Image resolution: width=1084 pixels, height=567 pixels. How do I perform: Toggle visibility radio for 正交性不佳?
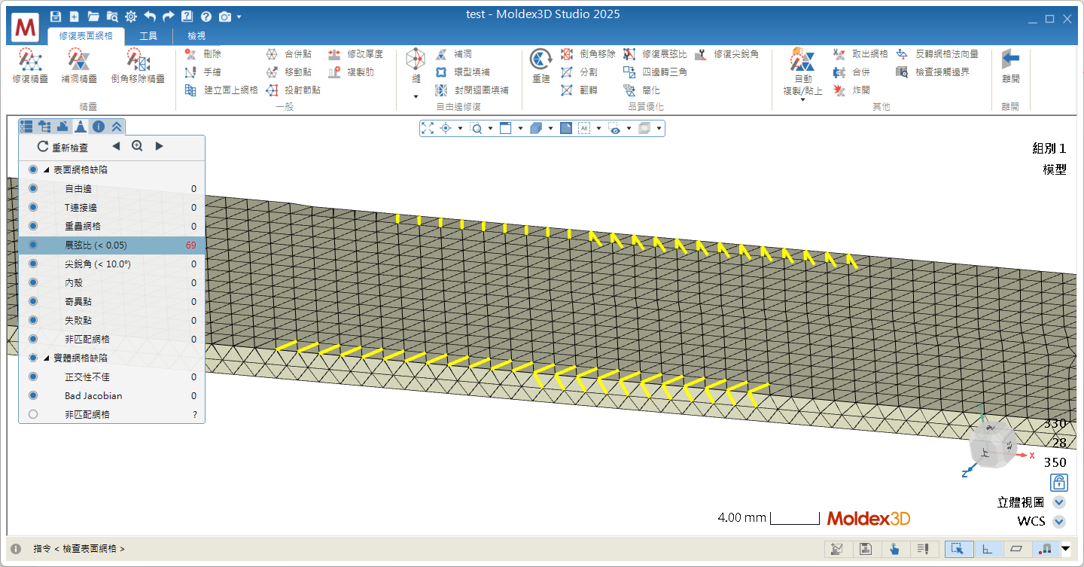pos(33,377)
